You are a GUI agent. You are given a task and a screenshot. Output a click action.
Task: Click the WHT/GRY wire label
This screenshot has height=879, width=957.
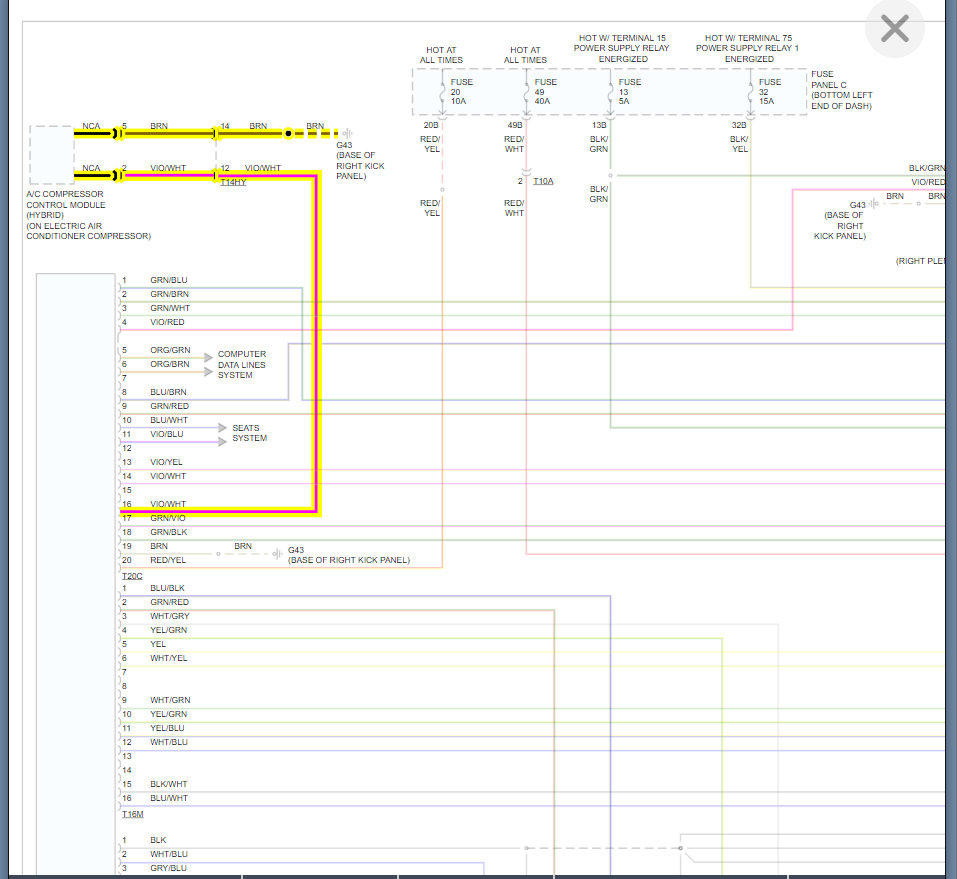pyautogui.click(x=170, y=617)
